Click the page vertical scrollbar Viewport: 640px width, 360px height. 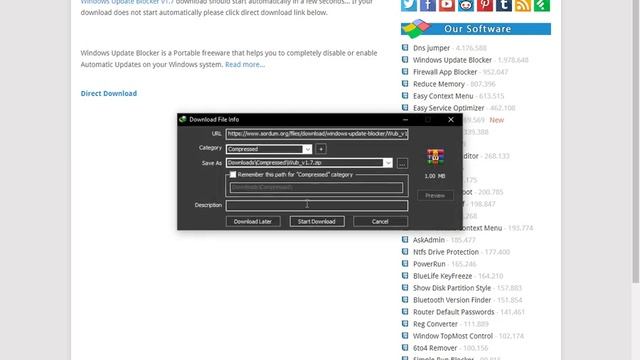[x=636, y=141]
